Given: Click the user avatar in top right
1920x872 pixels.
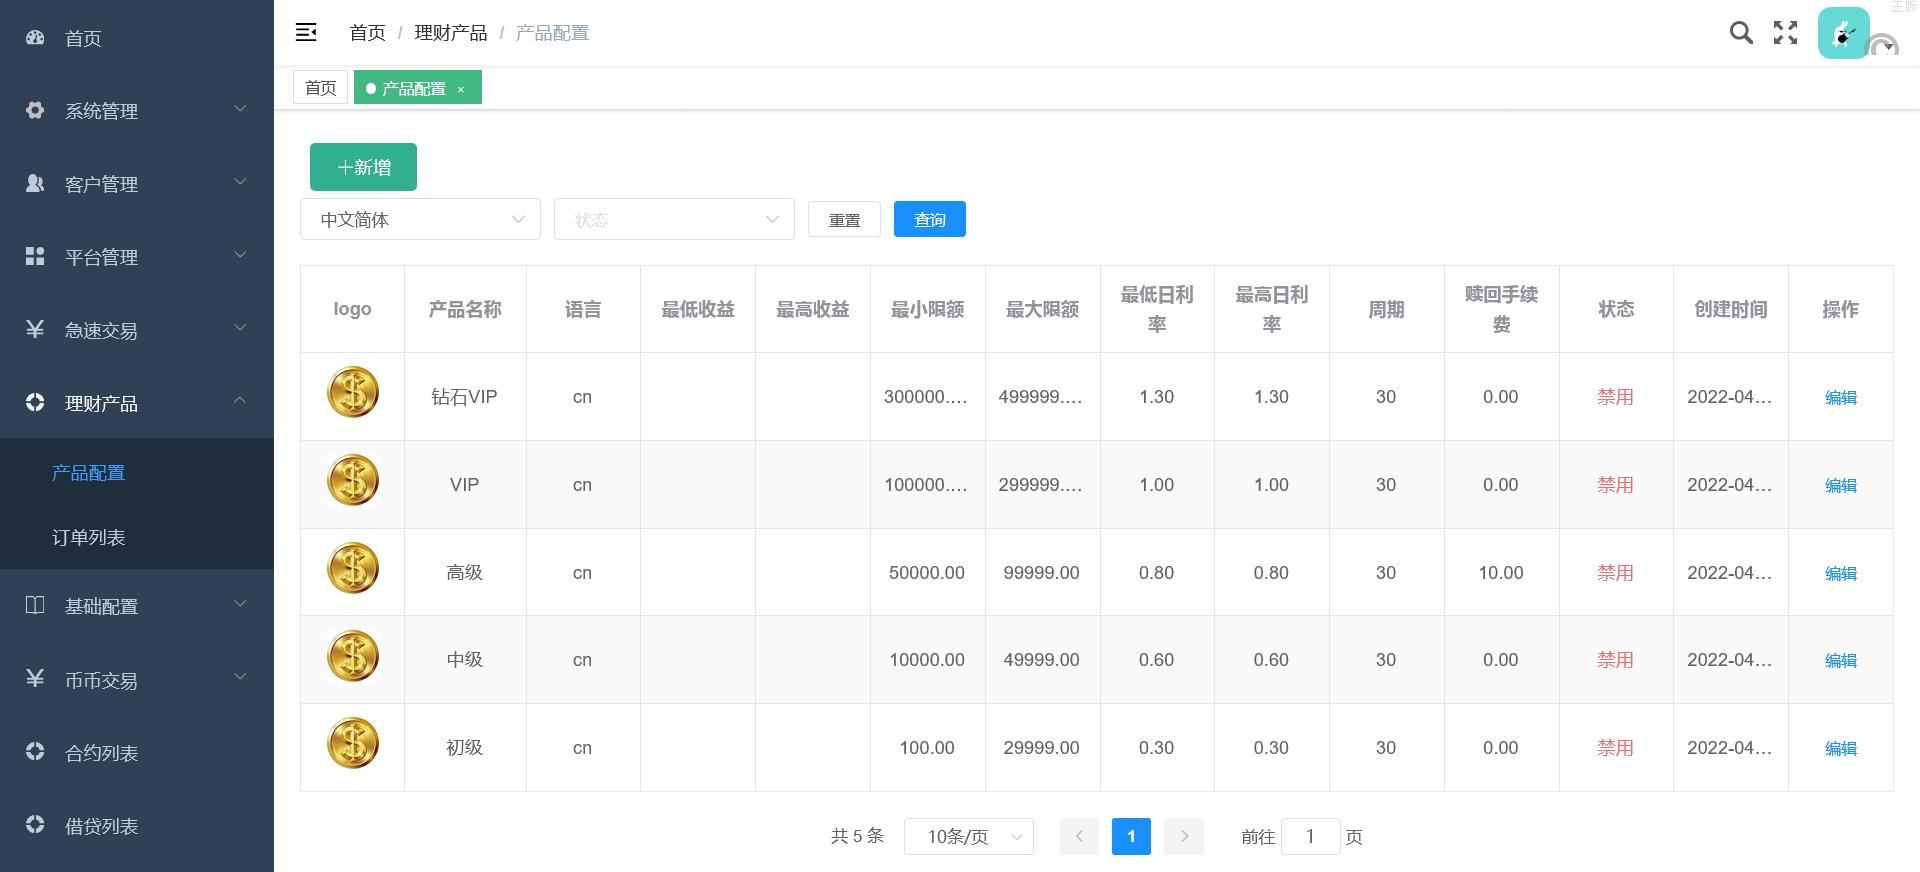Looking at the screenshot, I should (1843, 33).
